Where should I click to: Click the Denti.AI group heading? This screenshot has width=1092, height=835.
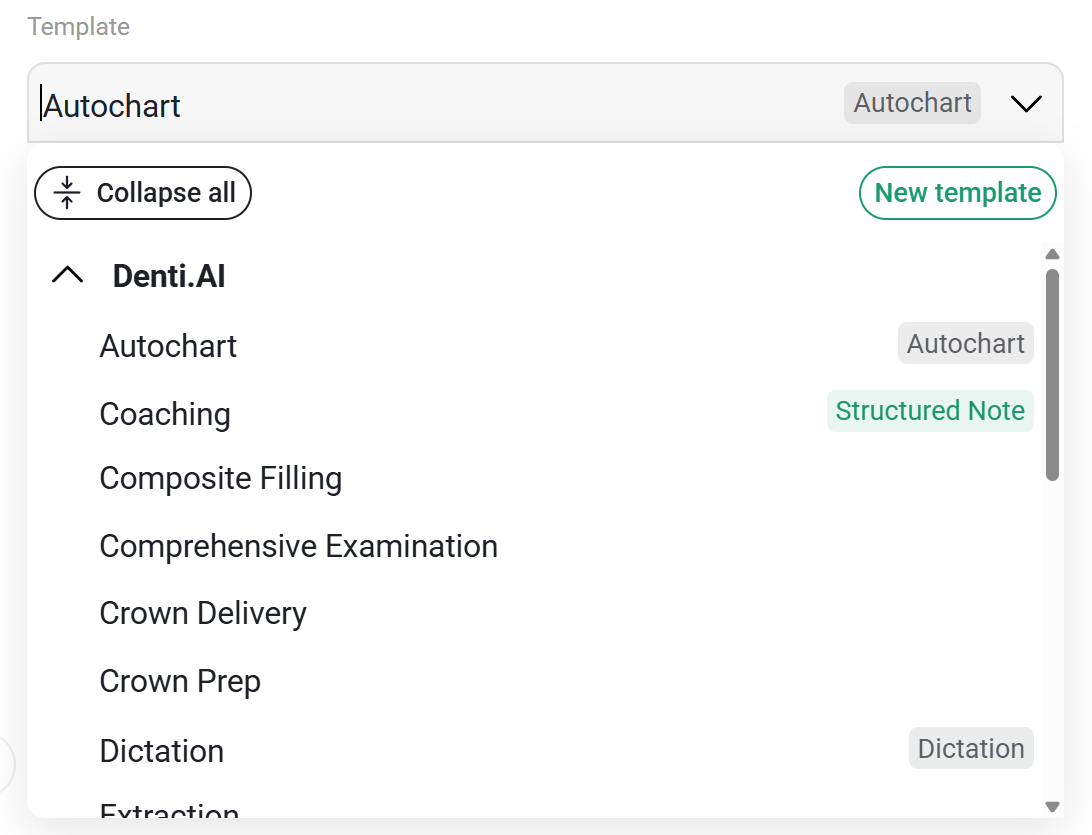pos(169,276)
